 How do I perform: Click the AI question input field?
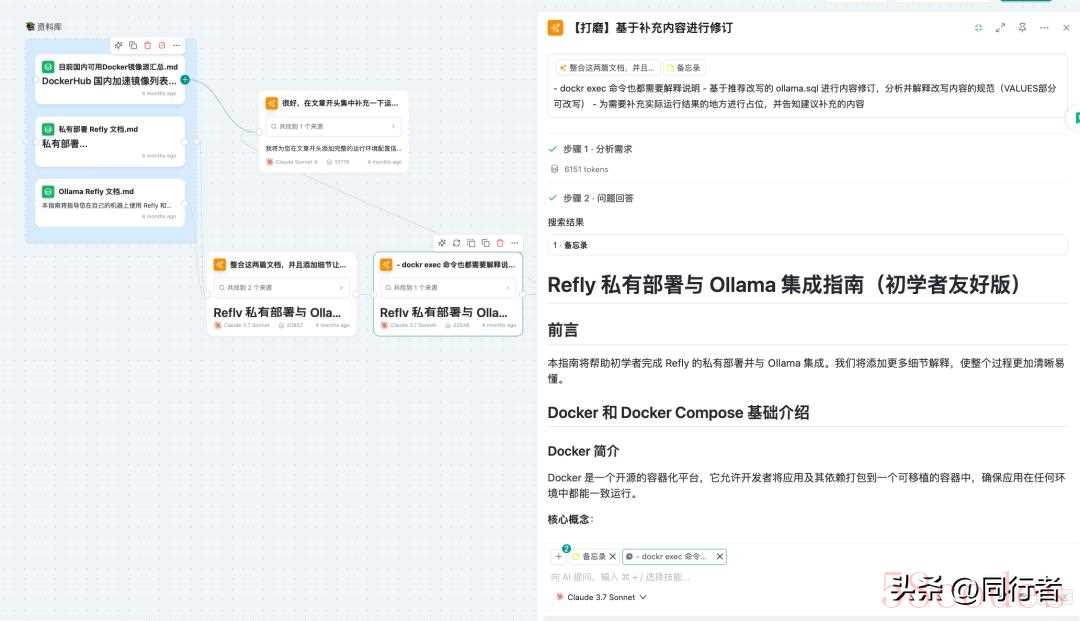[x=700, y=577]
